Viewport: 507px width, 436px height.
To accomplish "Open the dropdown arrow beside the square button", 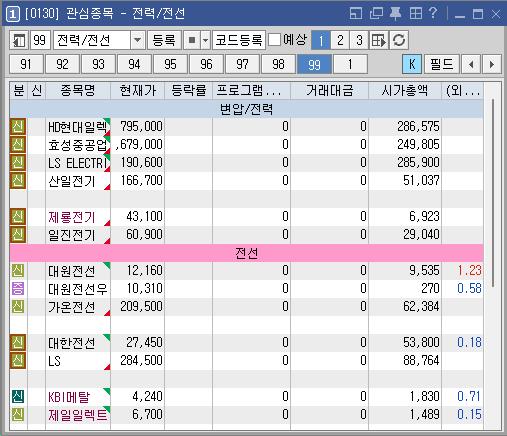I will pos(205,40).
